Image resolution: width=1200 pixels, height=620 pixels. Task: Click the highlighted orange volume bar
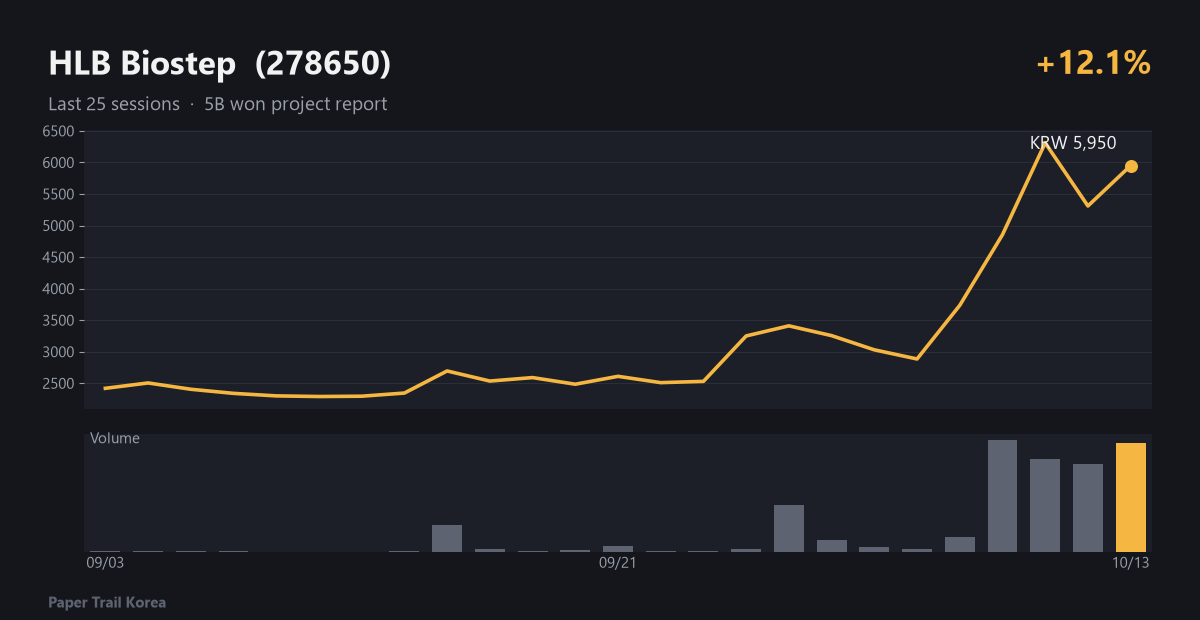[x=1131, y=497]
